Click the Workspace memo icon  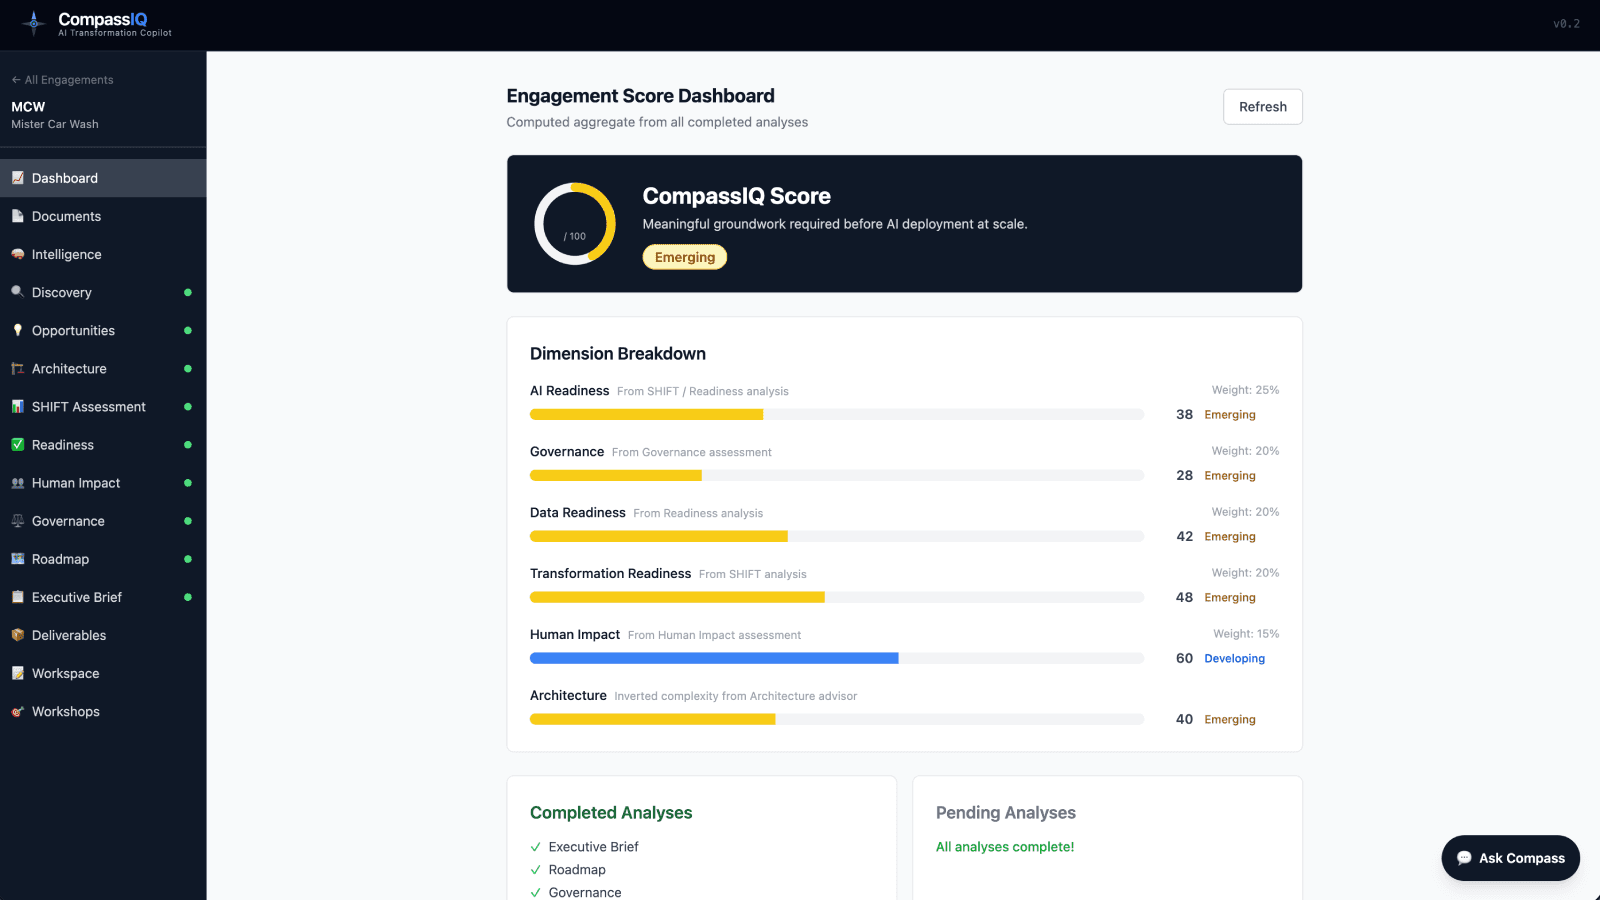(x=17, y=673)
